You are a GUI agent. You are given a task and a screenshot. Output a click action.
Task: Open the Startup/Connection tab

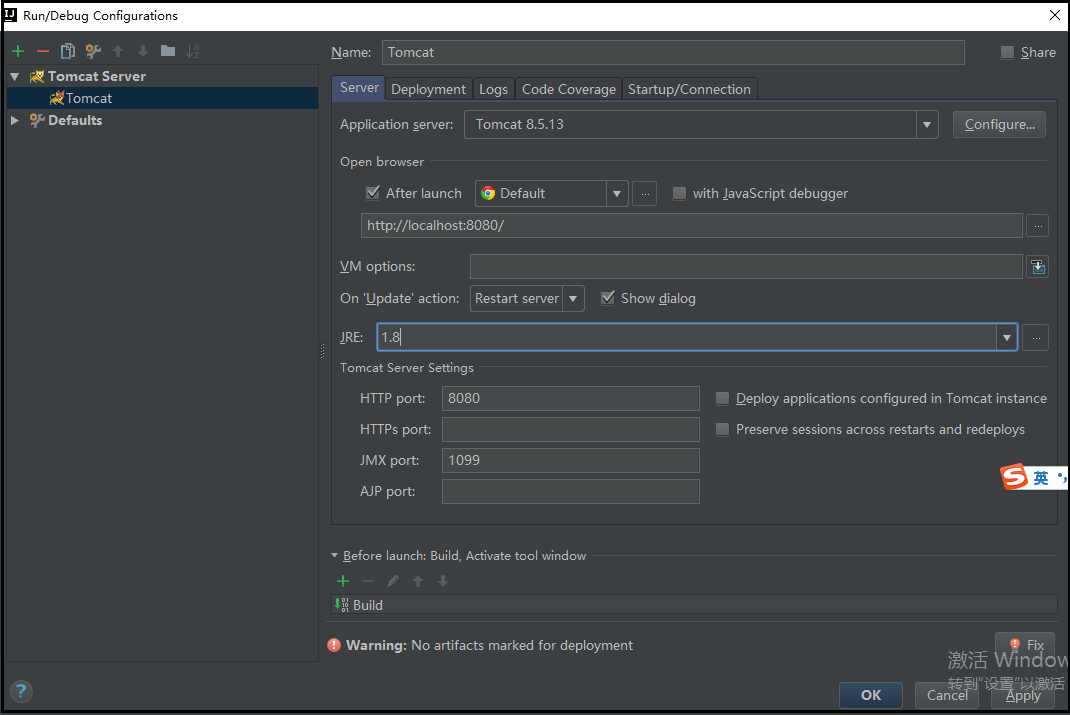click(689, 89)
